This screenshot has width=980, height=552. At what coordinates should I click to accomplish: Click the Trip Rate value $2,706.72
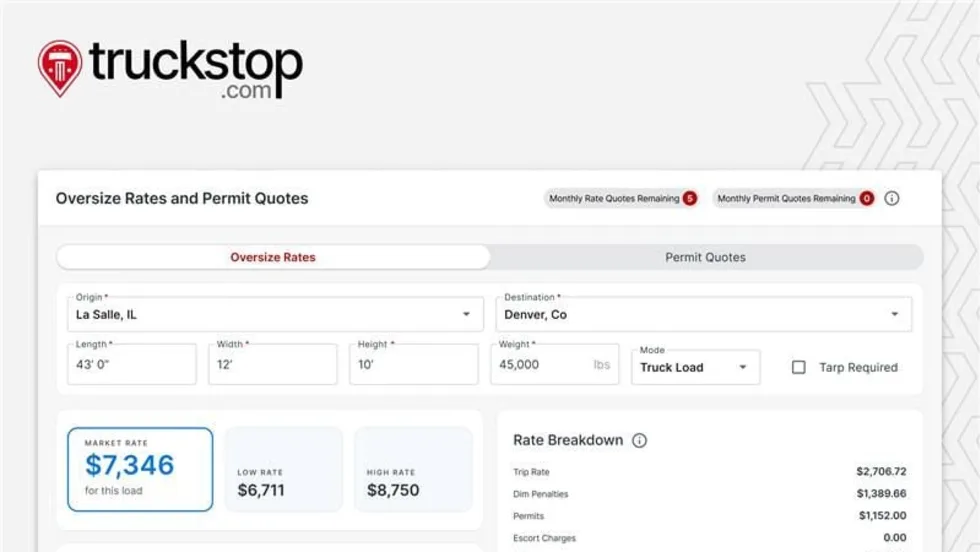(881, 471)
